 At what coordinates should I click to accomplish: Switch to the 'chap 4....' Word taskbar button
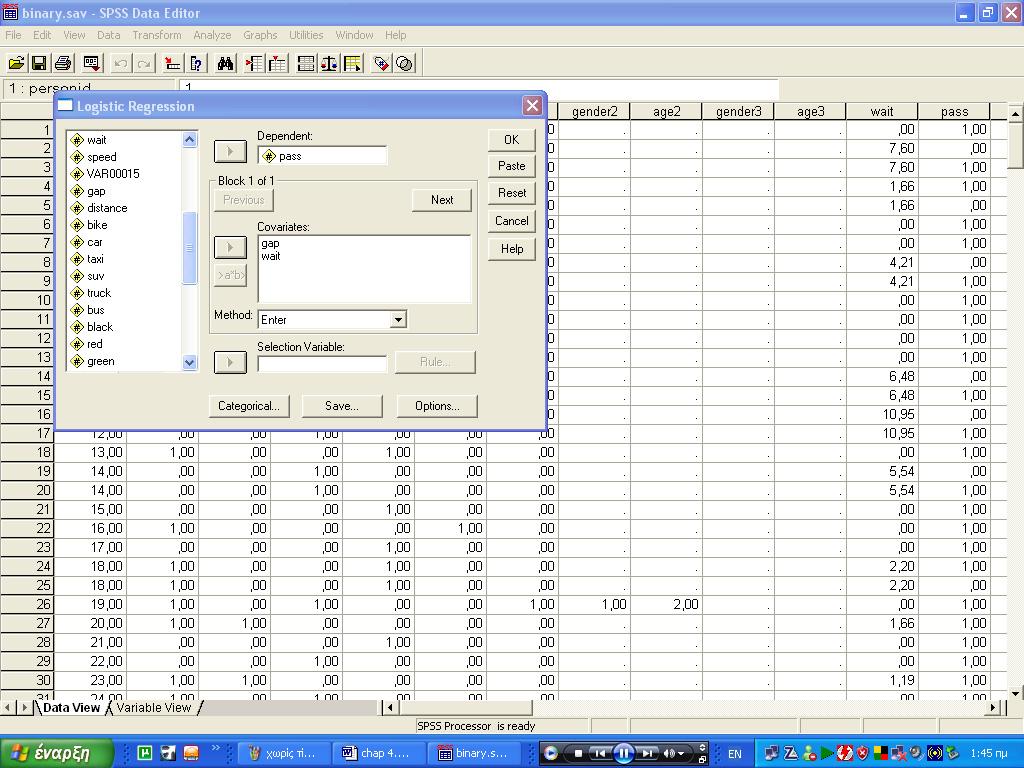tap(379, 754)
